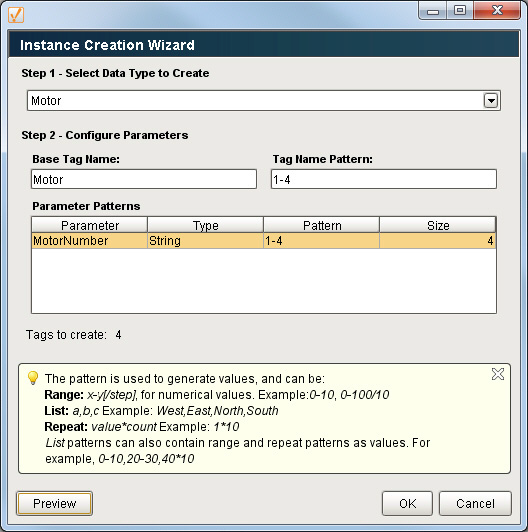Focus the Base Tag Name field
528x532 pixels.
pyautogui.click(x=144, y=179)
